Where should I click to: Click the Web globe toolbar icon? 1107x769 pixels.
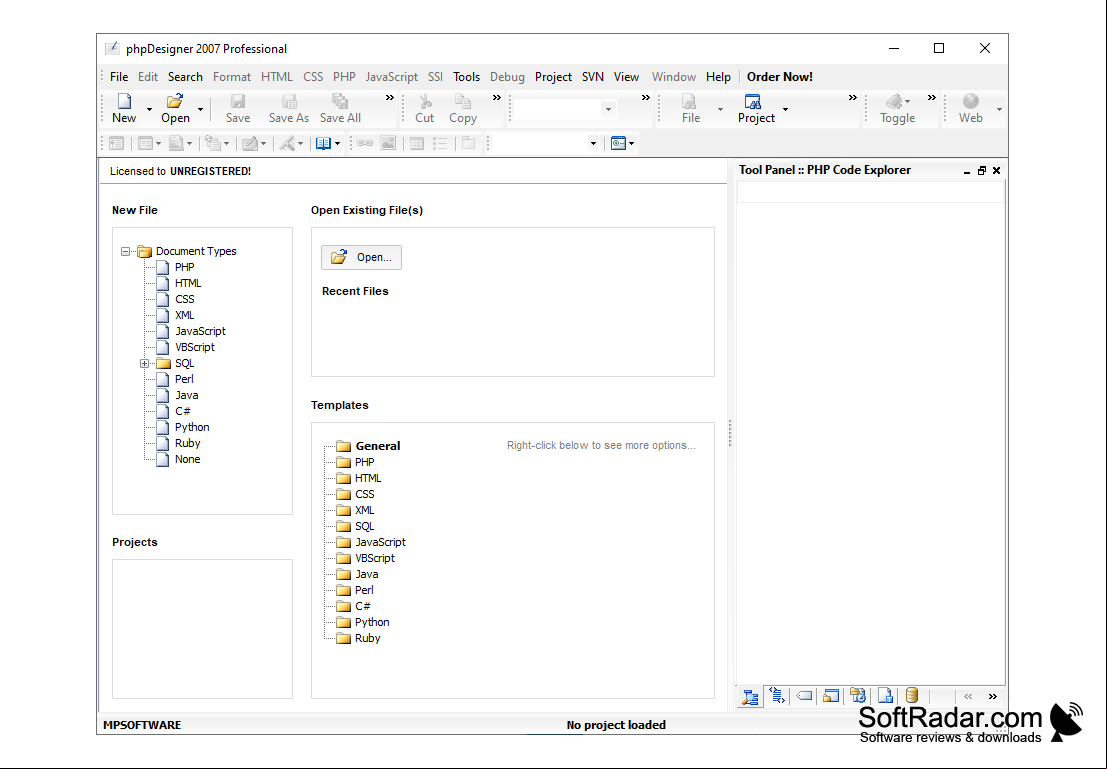pos(971,102)
